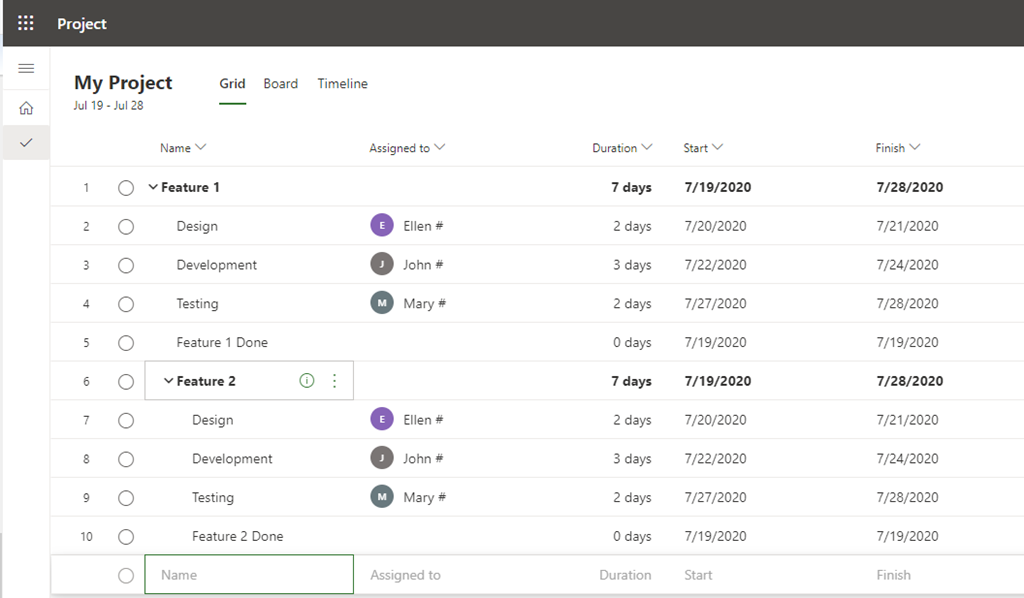Click Mary's avatar on row 9 Testing
The height and width of the screenshot is (598, 1024).
[x=382, y=497]
